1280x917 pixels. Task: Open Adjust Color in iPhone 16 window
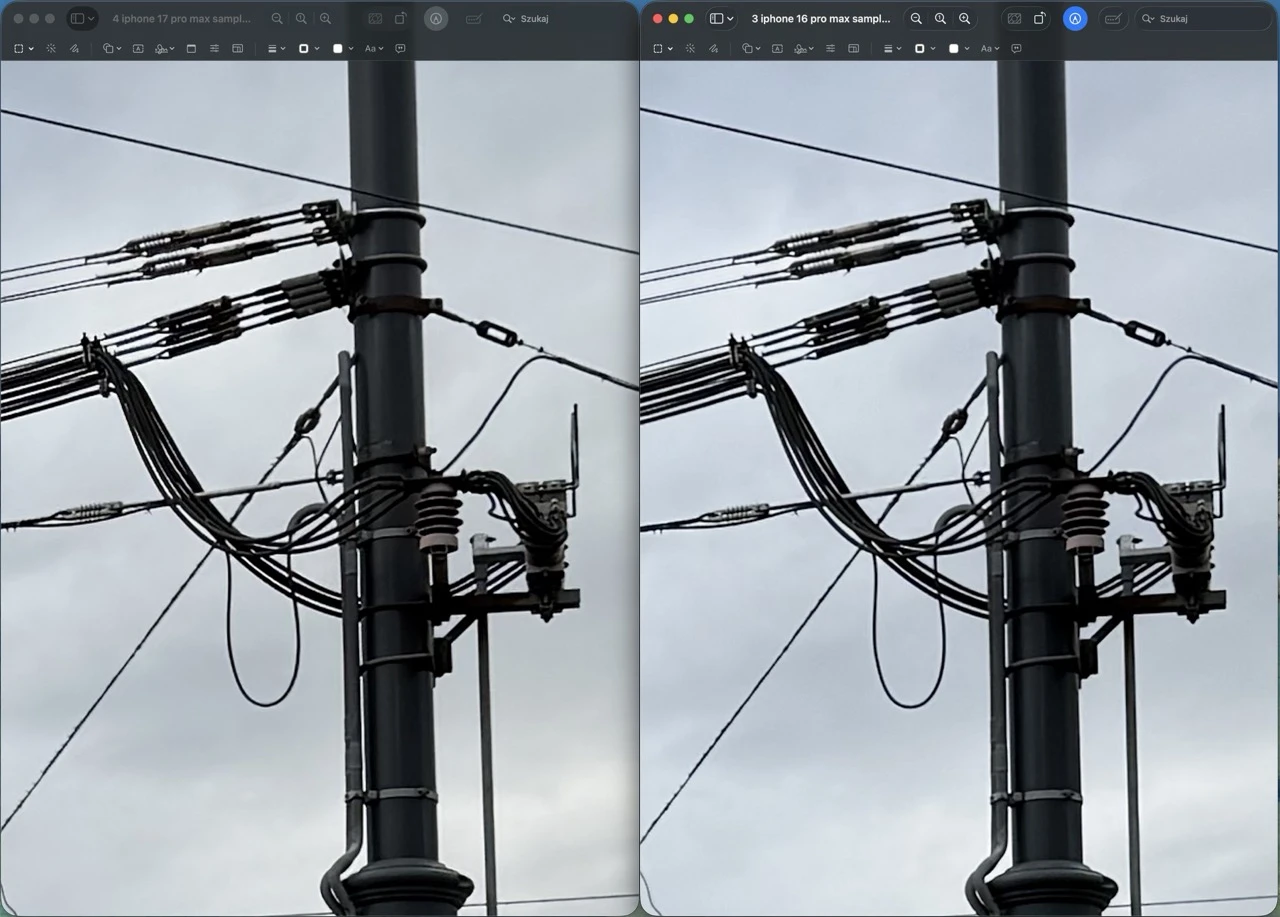tap(830, 48)
